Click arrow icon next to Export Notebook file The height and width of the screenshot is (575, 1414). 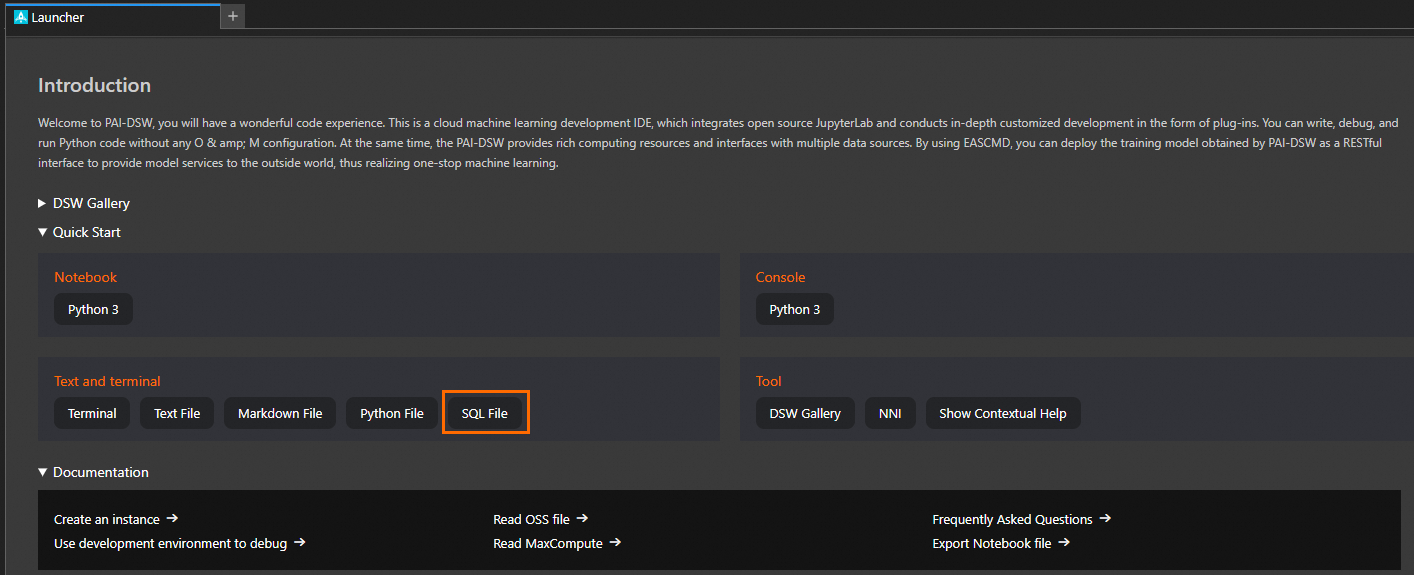pyautogui.click(x=1064, y=542)
